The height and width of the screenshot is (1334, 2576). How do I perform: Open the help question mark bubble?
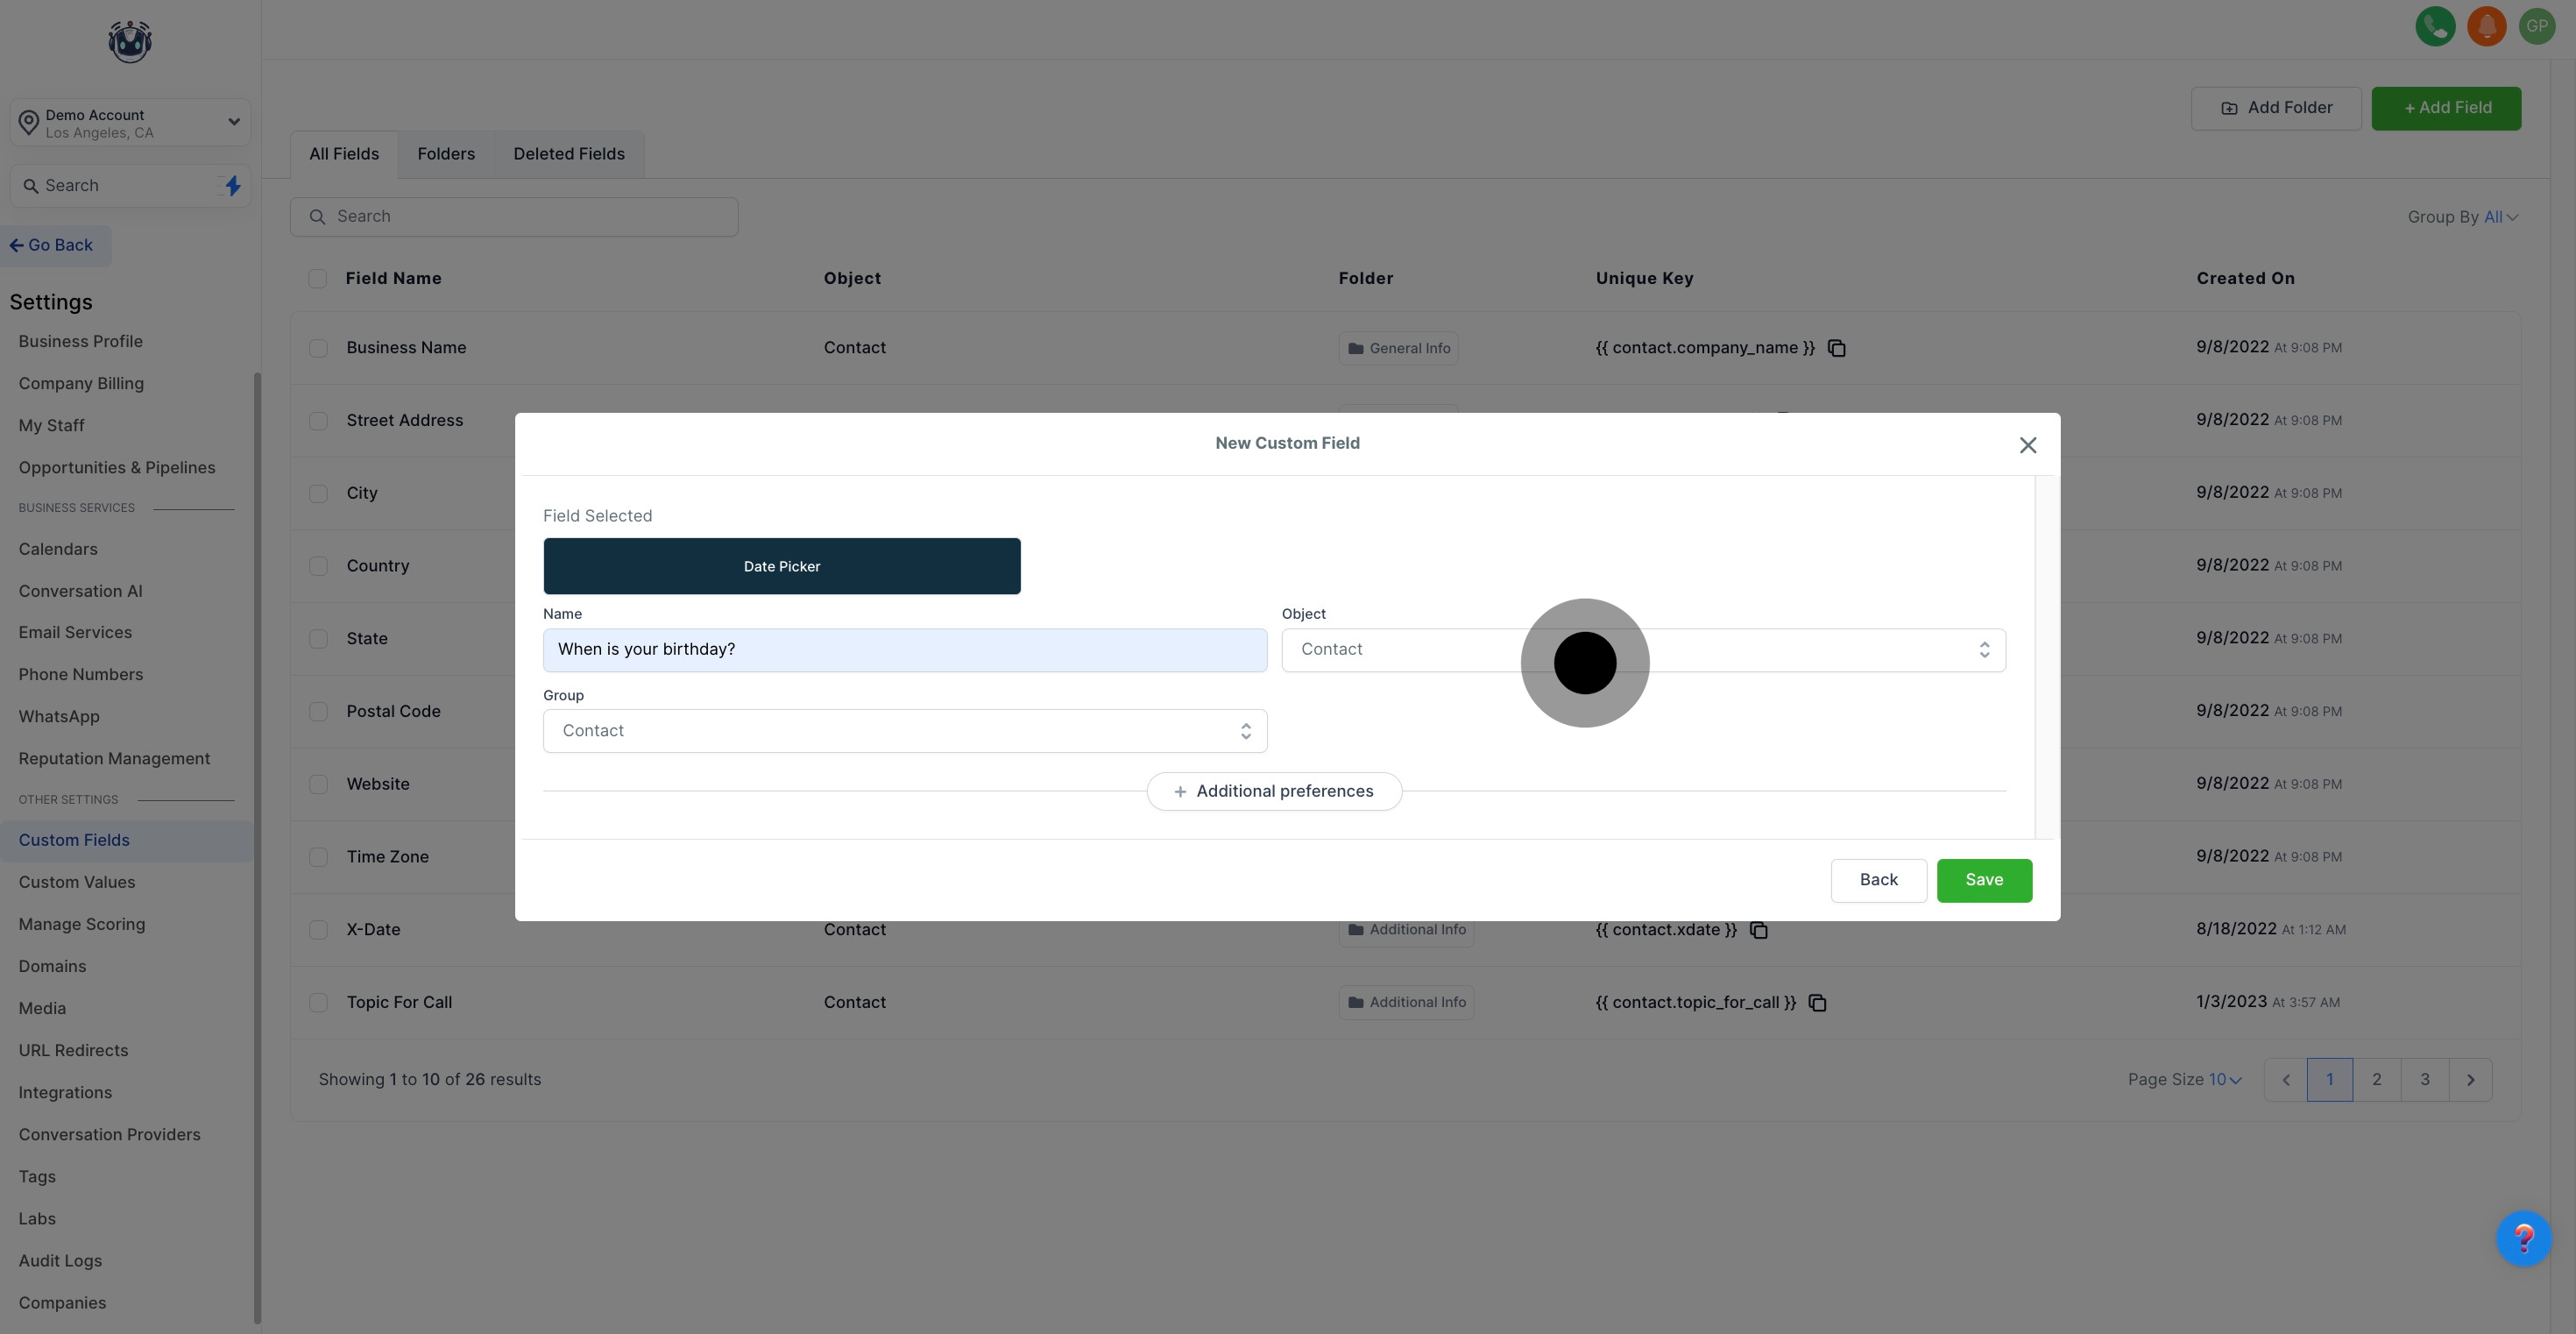coord(2524,1238)
